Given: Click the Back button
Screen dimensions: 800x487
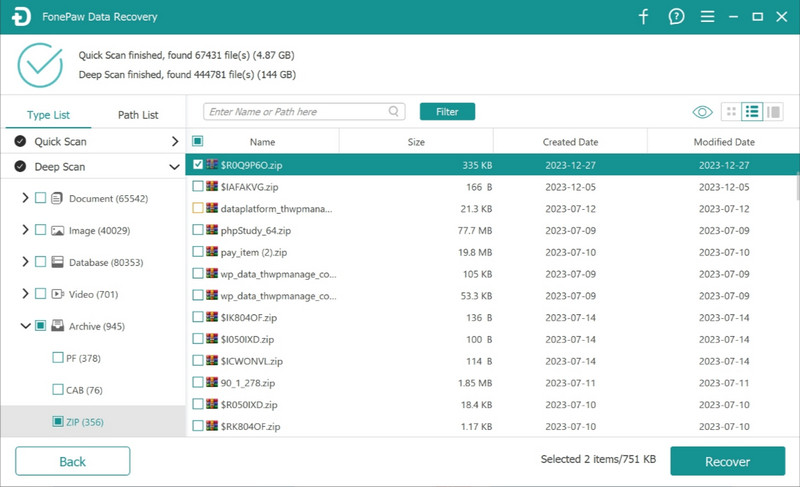Looking at the screenshot, I should [x=72, y=461].
